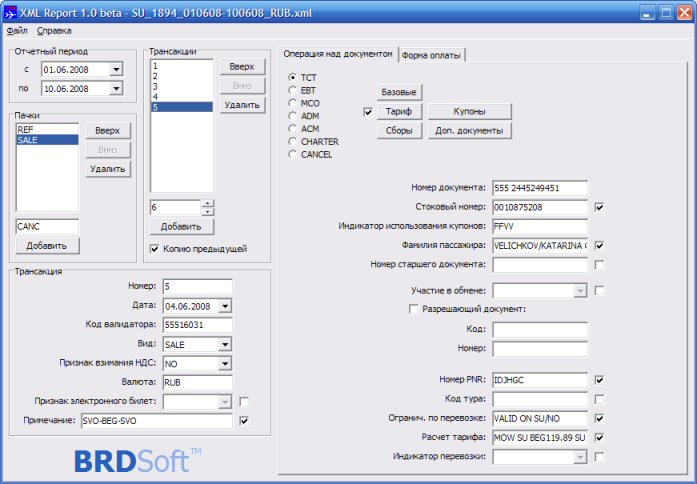Open the Справка menu
Viewport: 697px width, 484px height.
click(54, 31)
